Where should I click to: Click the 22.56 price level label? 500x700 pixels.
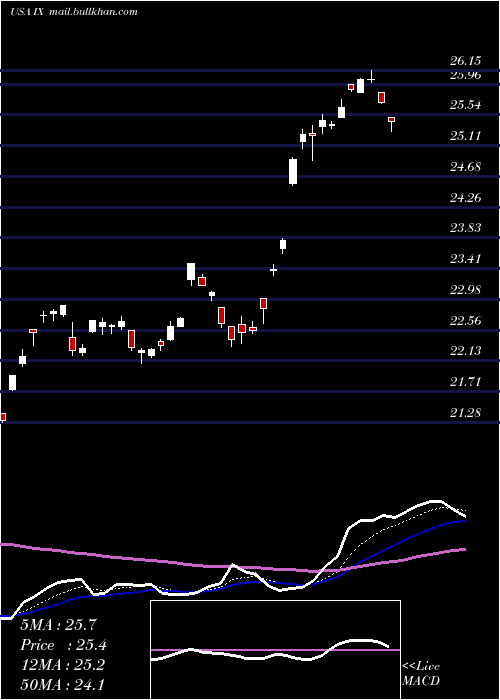[466, 321]
